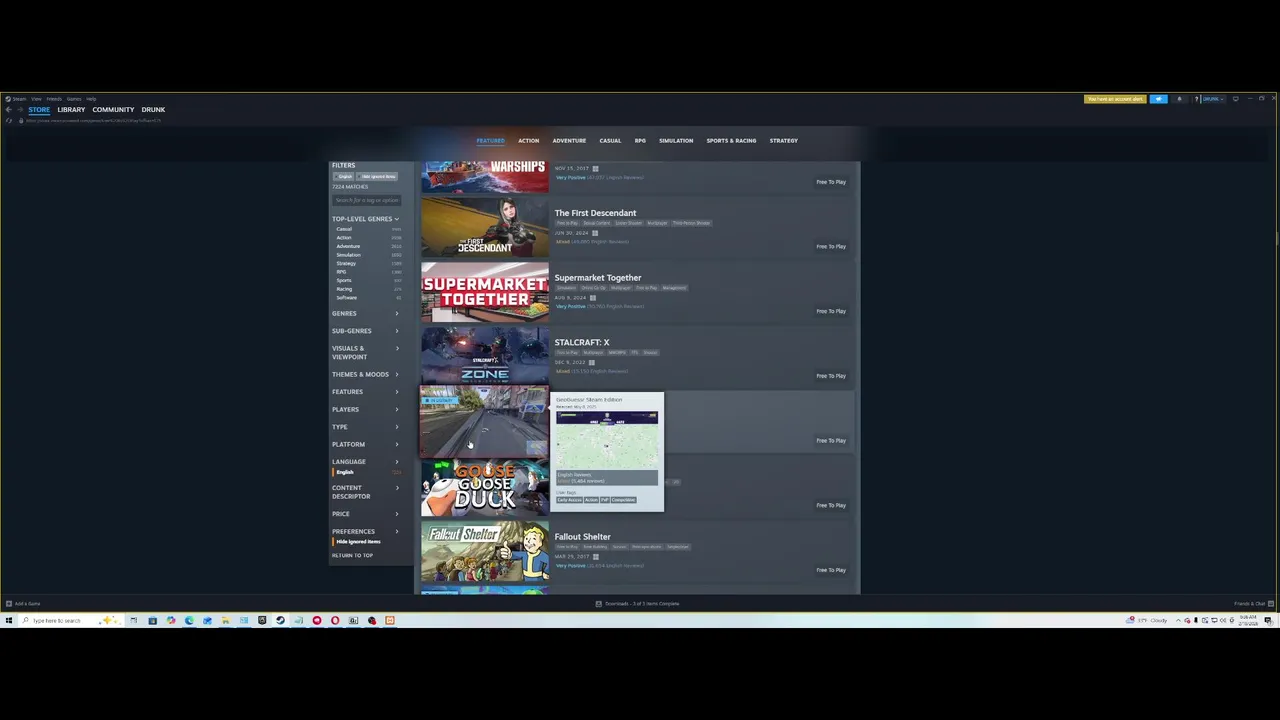Select the SIMULATION category tab
The width and height of the screenshot is (1280, 720).
tap(676, 141)
